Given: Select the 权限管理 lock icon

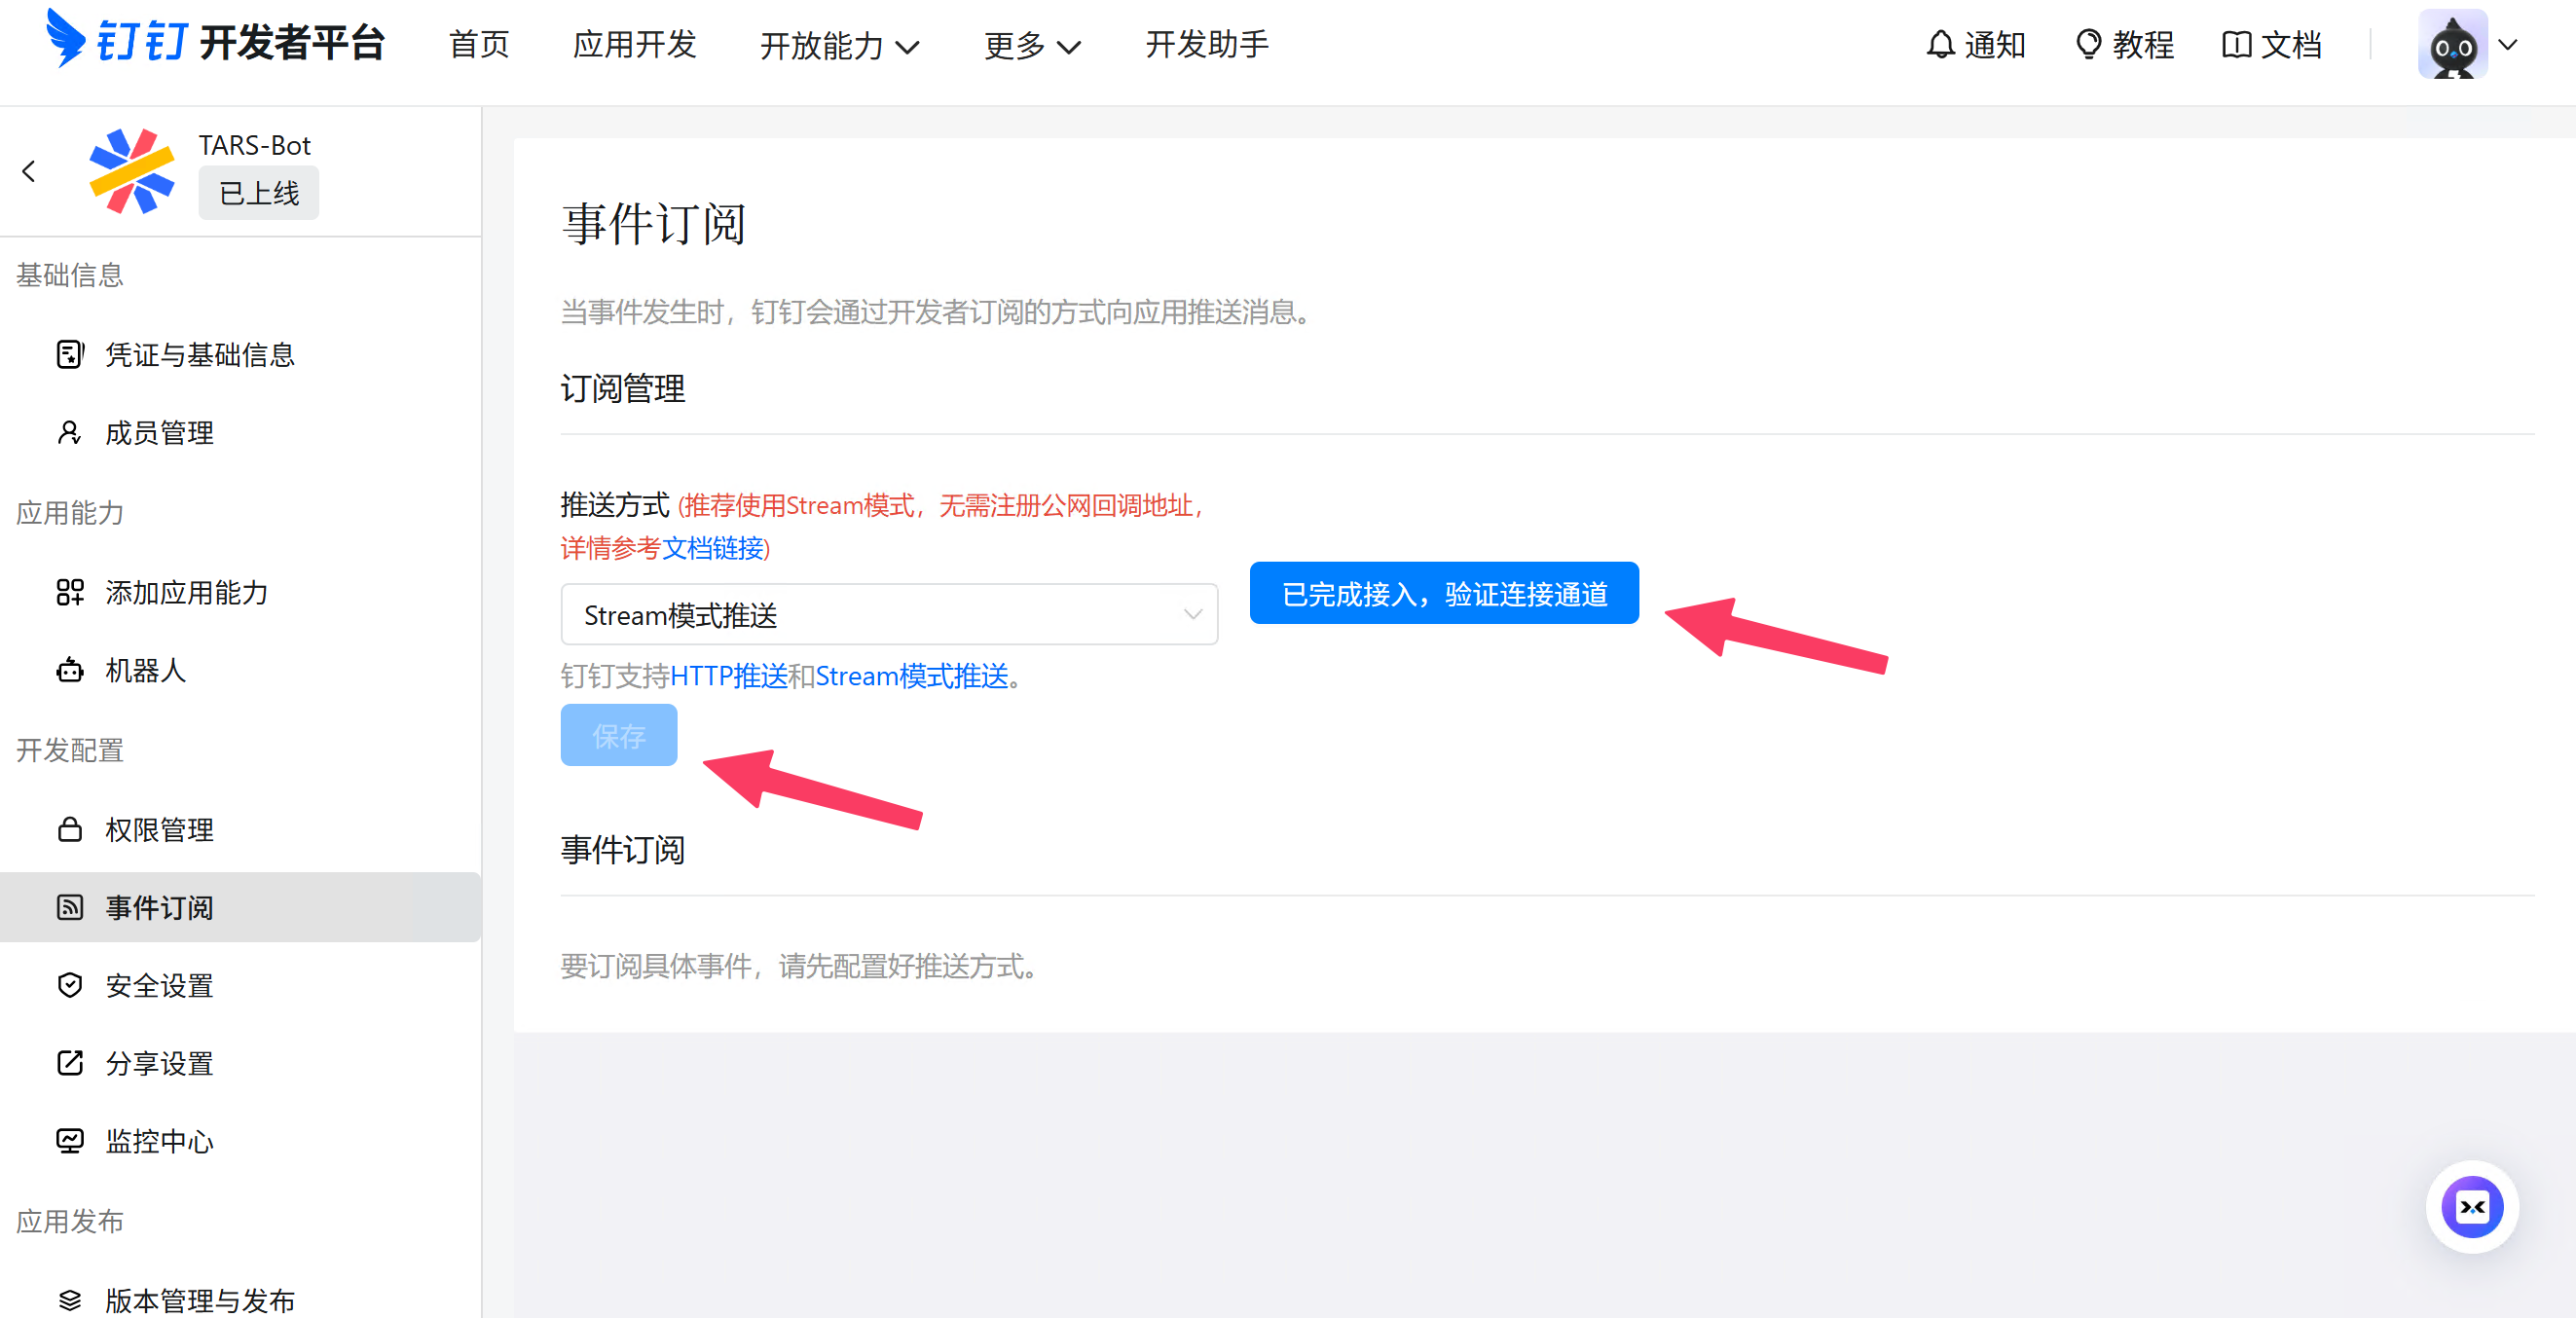Looking at the screenshot, I should [x=69, y=829].
